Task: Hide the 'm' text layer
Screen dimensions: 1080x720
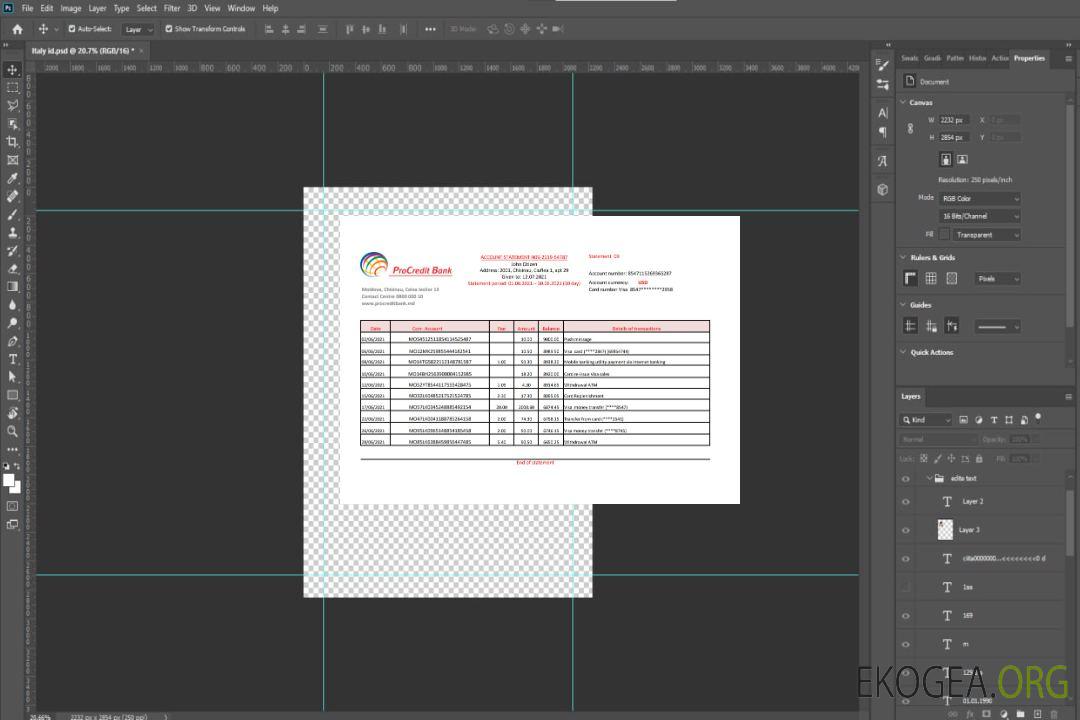Action: pyautogui.click(x=906, y=645)
